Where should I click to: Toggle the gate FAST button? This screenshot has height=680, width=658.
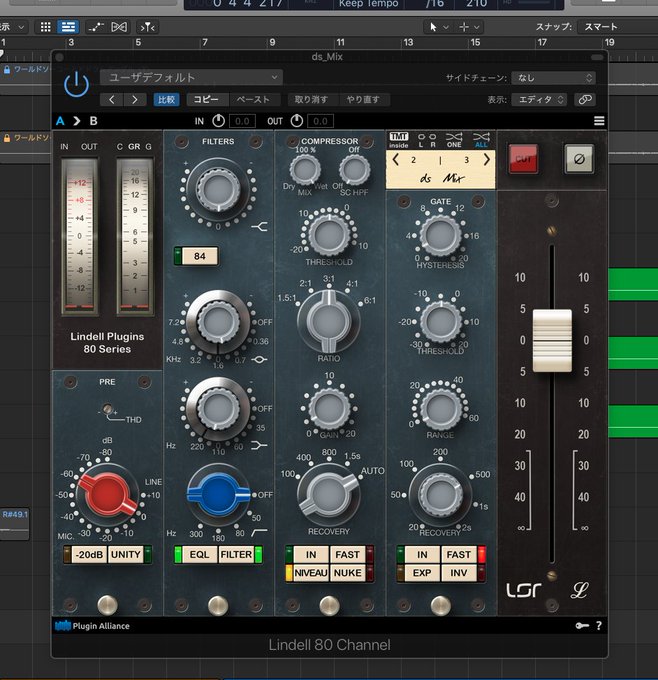tap(458, 555)
